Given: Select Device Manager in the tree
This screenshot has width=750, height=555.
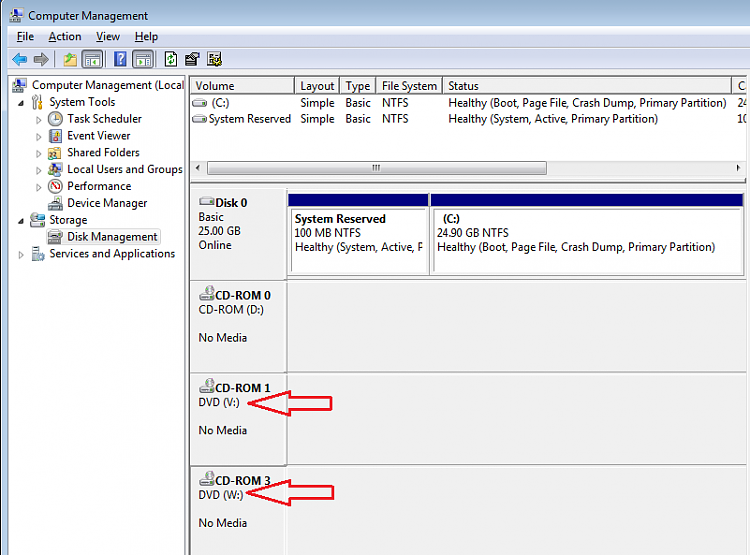Looking at the screenshot, I should 107,203.
